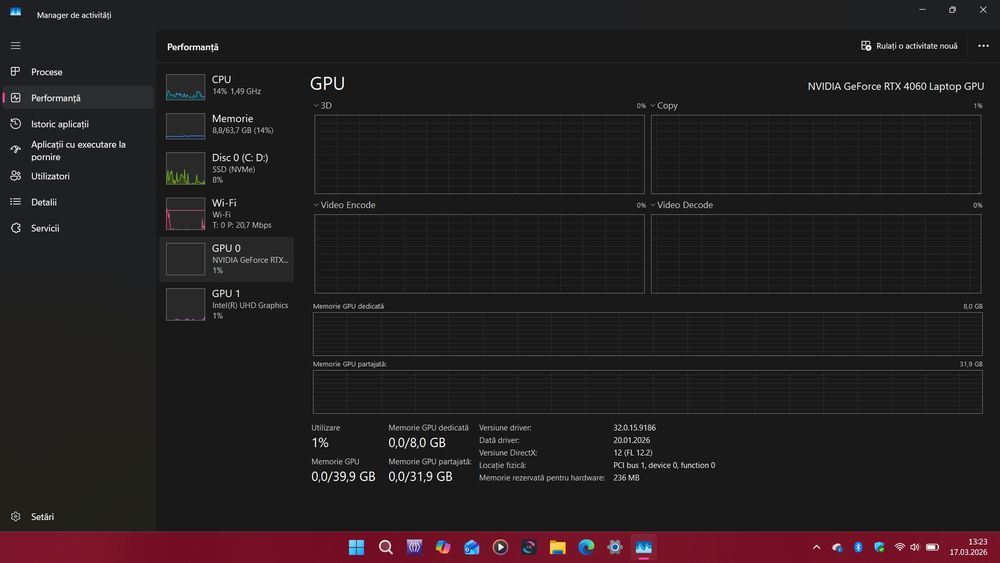1000x563 pixels.
Task: Click the Servicii puzzle icon
Action: coord(15,228)
